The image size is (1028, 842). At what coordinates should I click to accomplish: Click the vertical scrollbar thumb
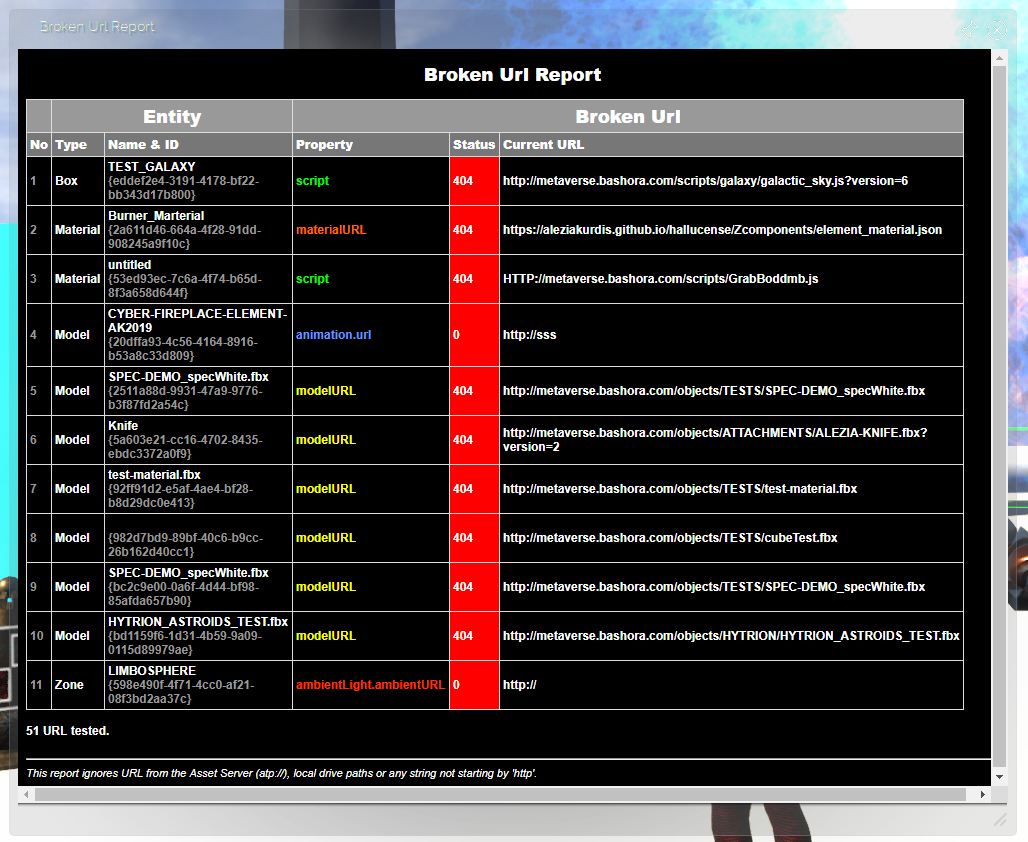click(x=999, y=416)
